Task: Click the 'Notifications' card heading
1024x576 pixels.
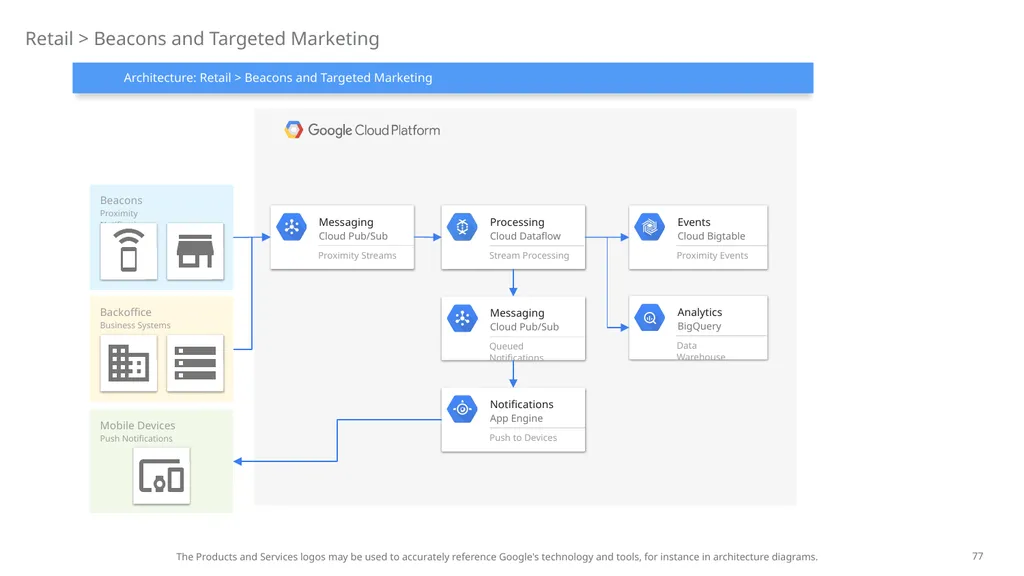Action: click(521, 404)
